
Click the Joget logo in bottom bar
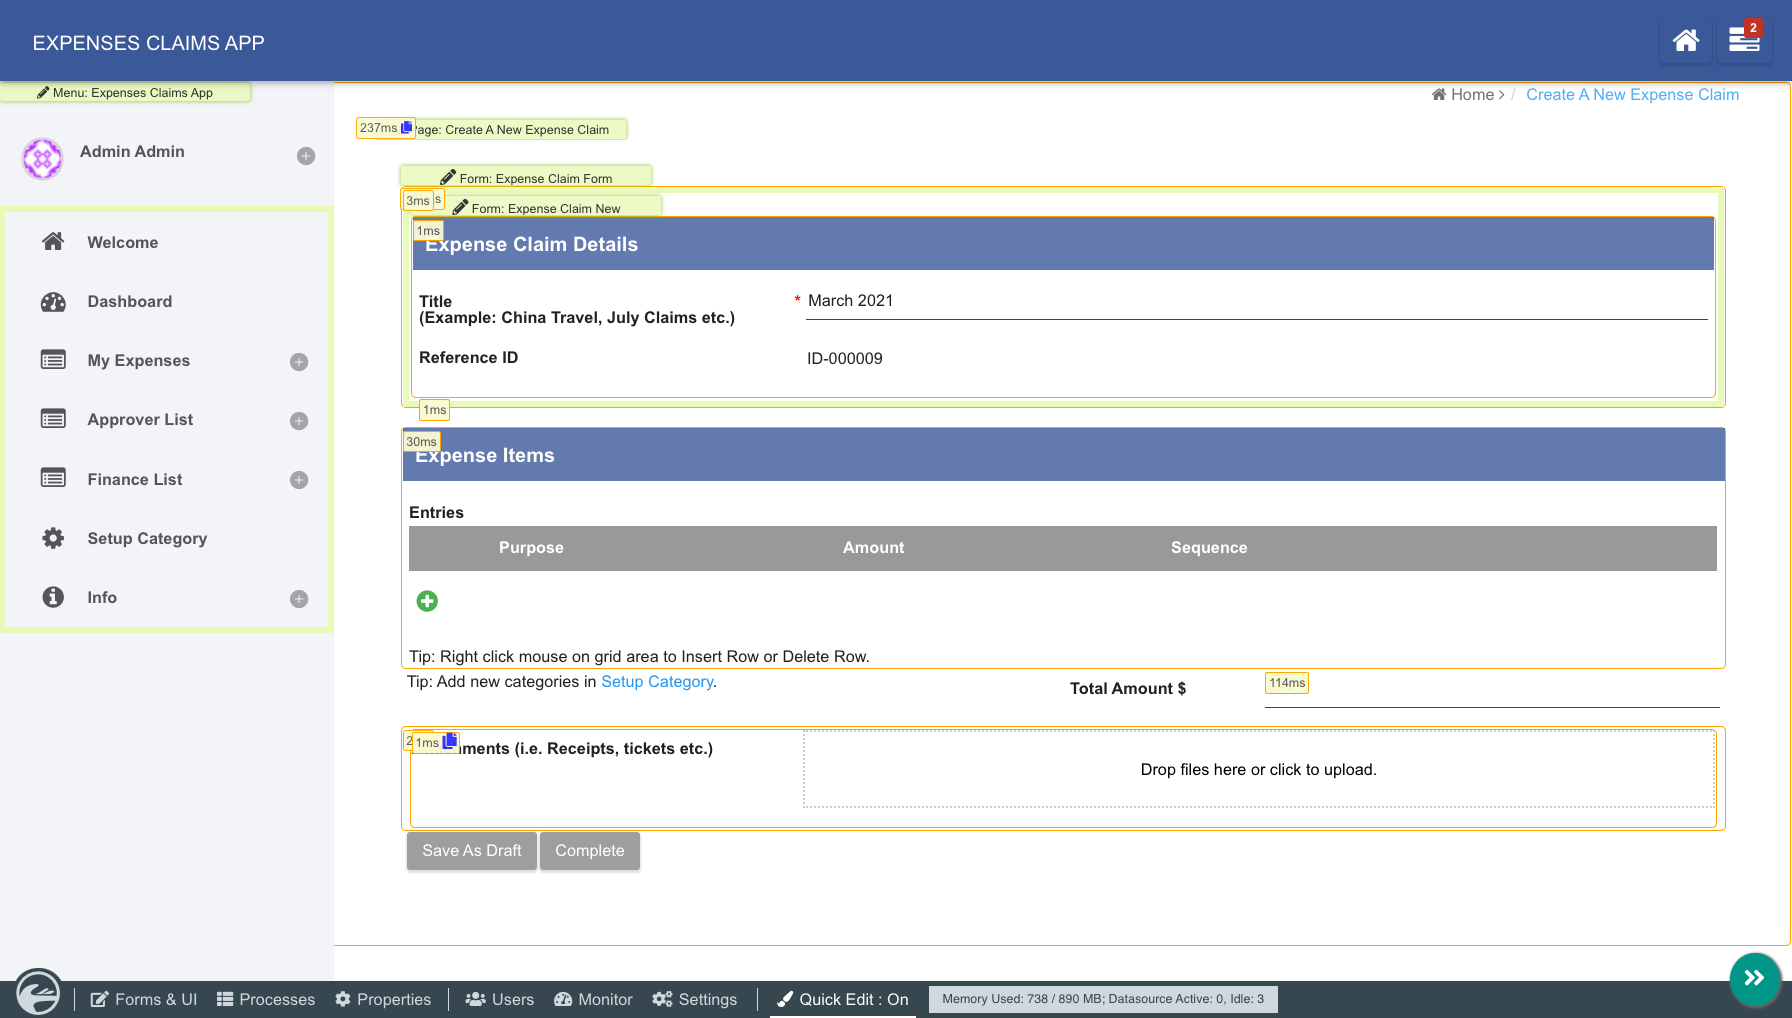pyautogui.click(x=38, y=994)
